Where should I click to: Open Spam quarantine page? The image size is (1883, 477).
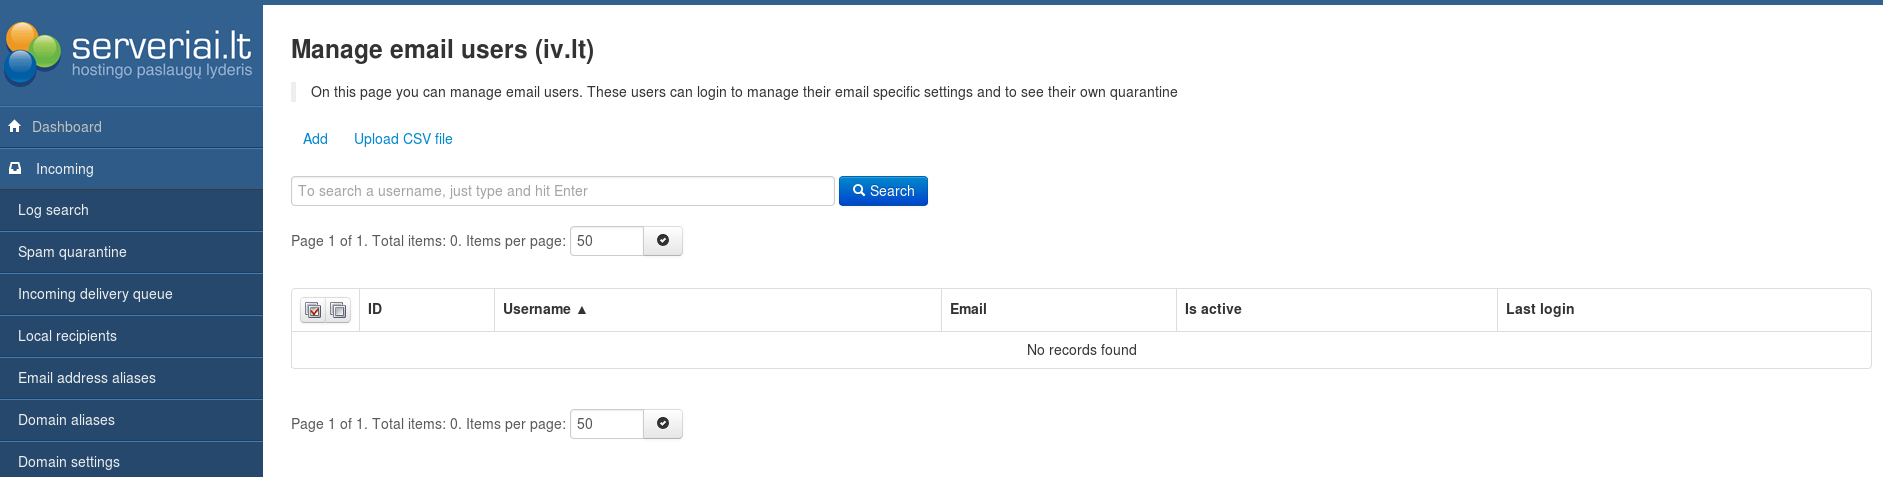72,253
